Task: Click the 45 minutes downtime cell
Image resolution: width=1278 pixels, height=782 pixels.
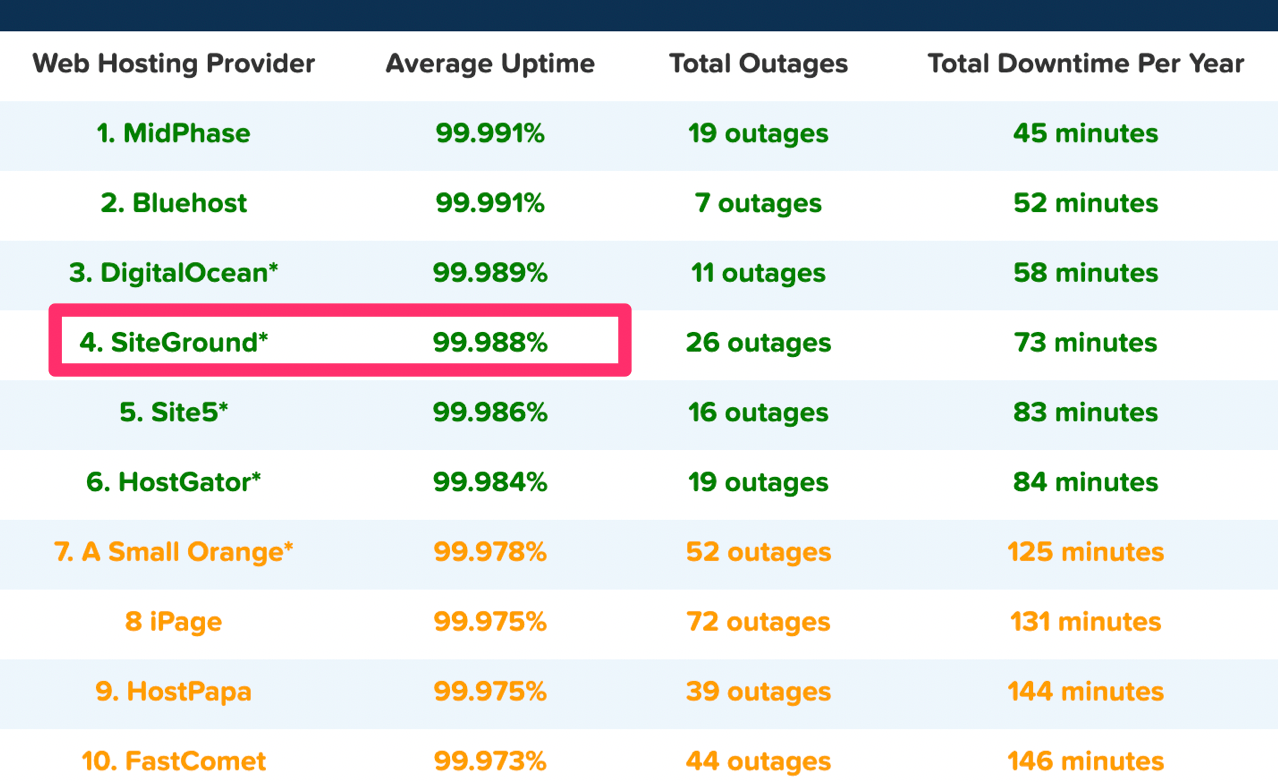Action: 1086,134
